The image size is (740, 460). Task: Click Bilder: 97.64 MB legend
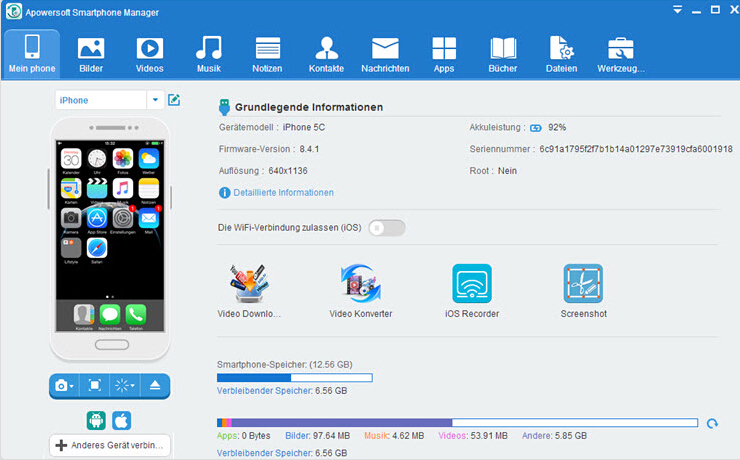318,435
